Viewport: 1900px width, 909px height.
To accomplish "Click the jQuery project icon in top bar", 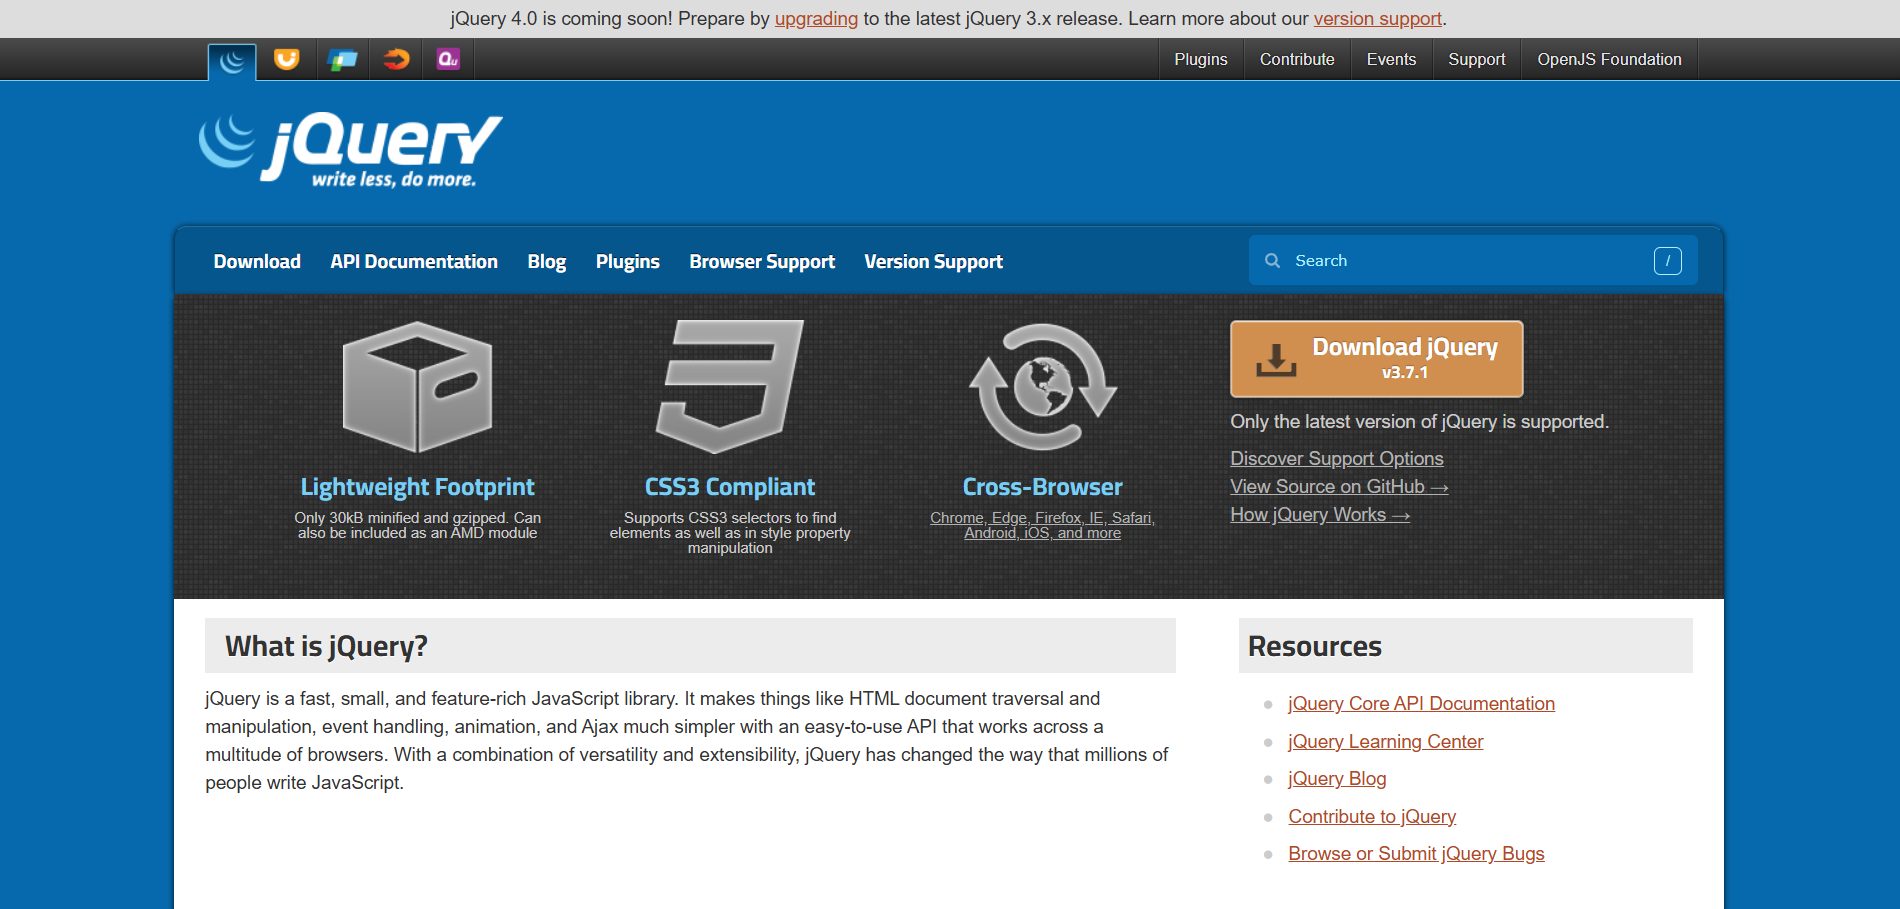I will (232, 61).
